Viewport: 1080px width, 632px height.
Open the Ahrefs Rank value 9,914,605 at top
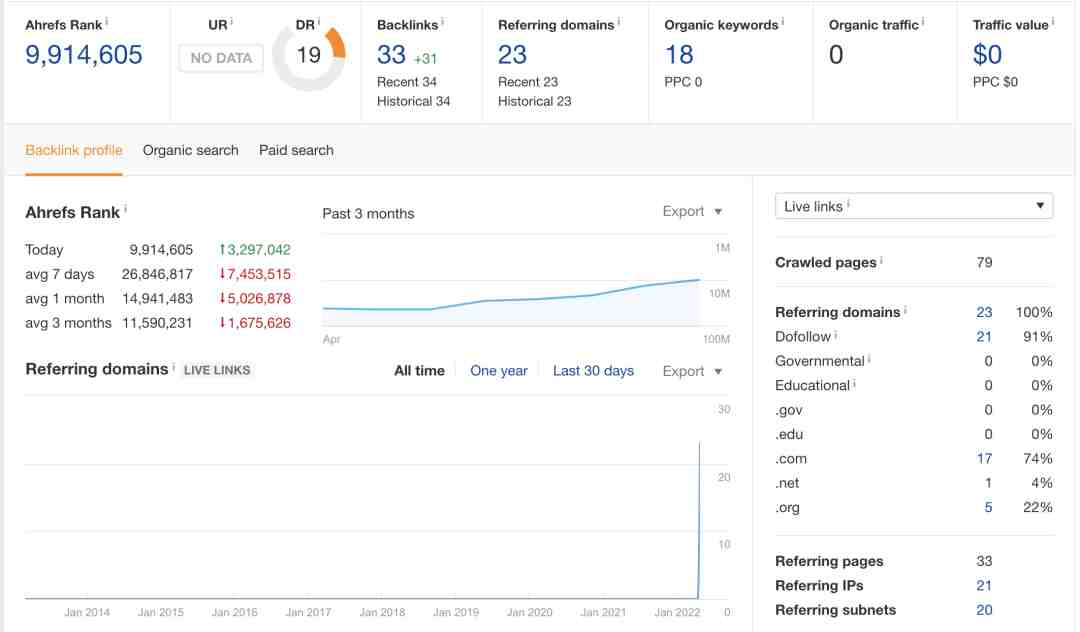[x=84, y=54]
